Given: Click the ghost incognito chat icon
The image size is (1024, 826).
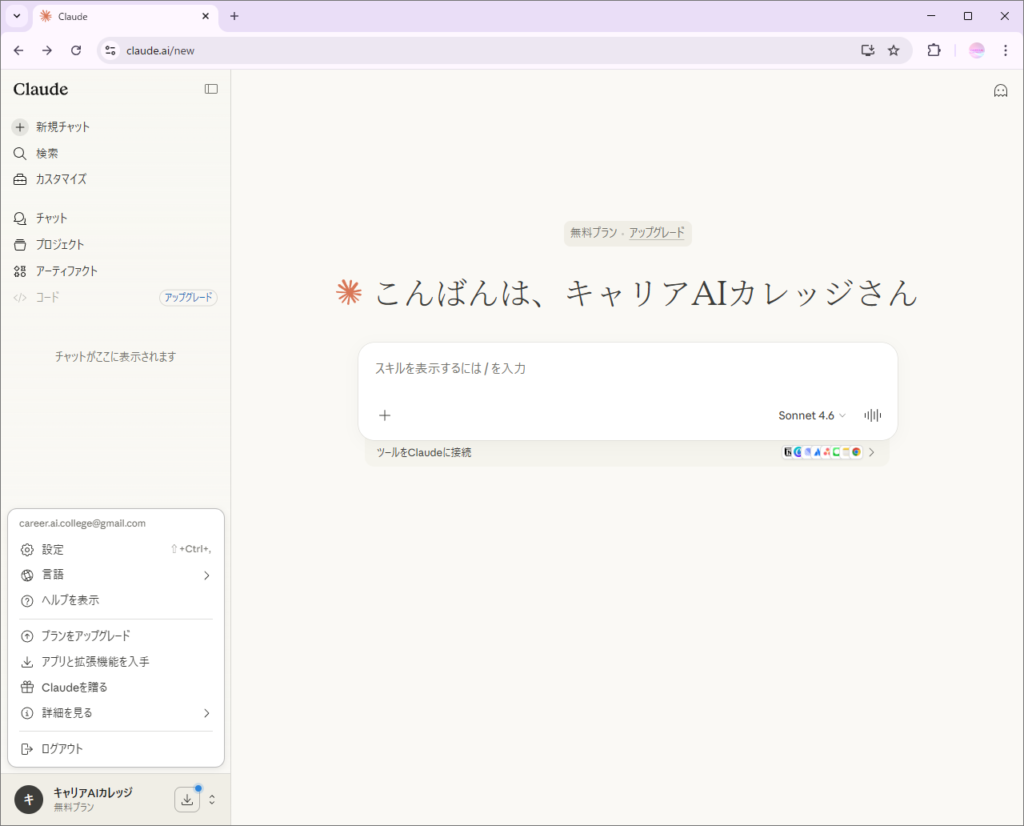Looking at the screenshot, I should point(1000,91).
